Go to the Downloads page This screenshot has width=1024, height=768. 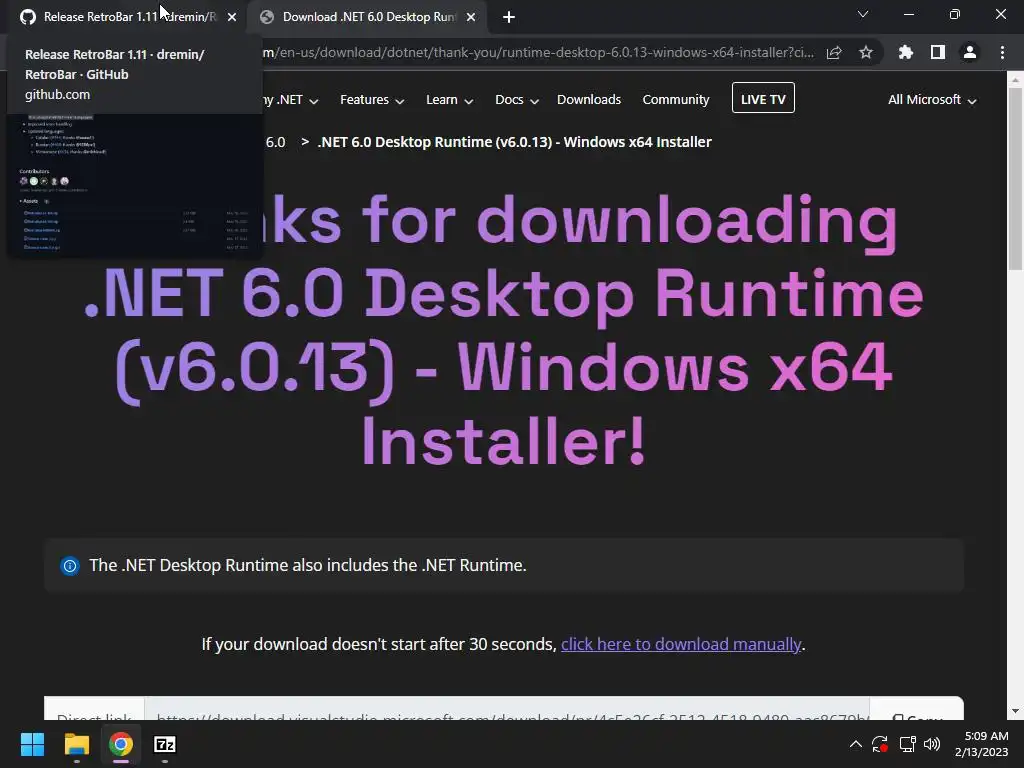(588, 100)
